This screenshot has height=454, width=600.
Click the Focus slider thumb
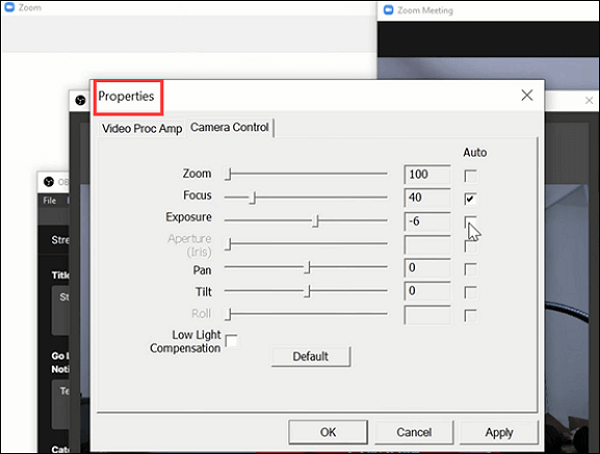click(252, 198)
